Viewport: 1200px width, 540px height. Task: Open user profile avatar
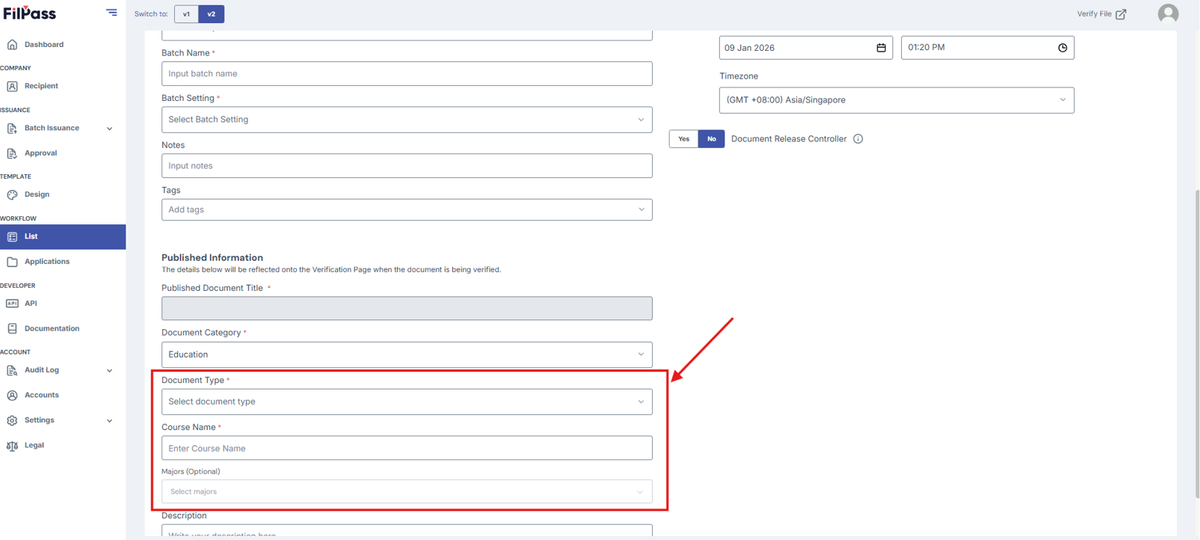(1168, 14)
